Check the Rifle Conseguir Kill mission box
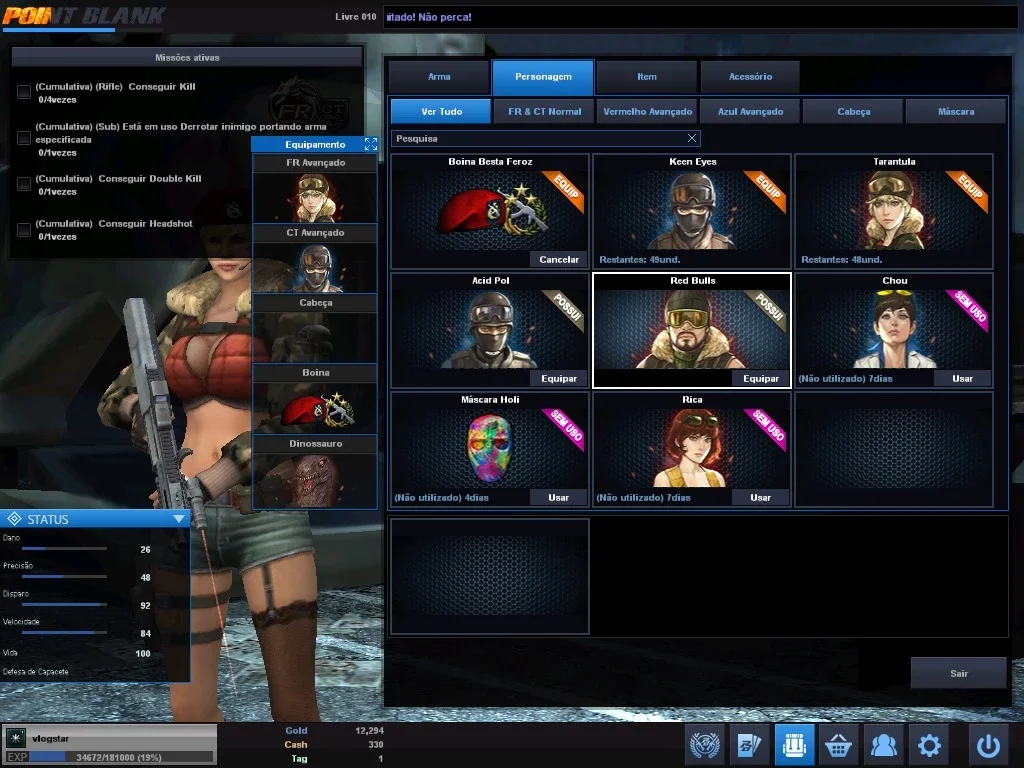 24,92
